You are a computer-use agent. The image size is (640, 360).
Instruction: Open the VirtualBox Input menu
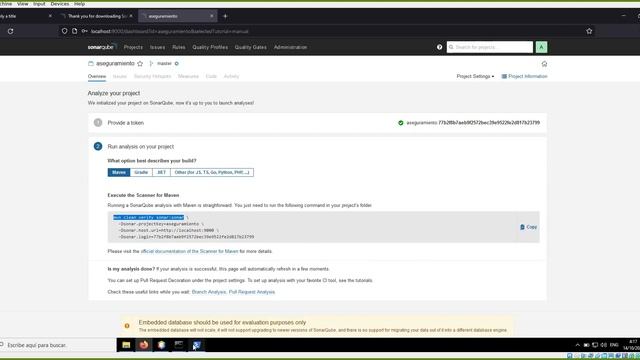[39, 4]
